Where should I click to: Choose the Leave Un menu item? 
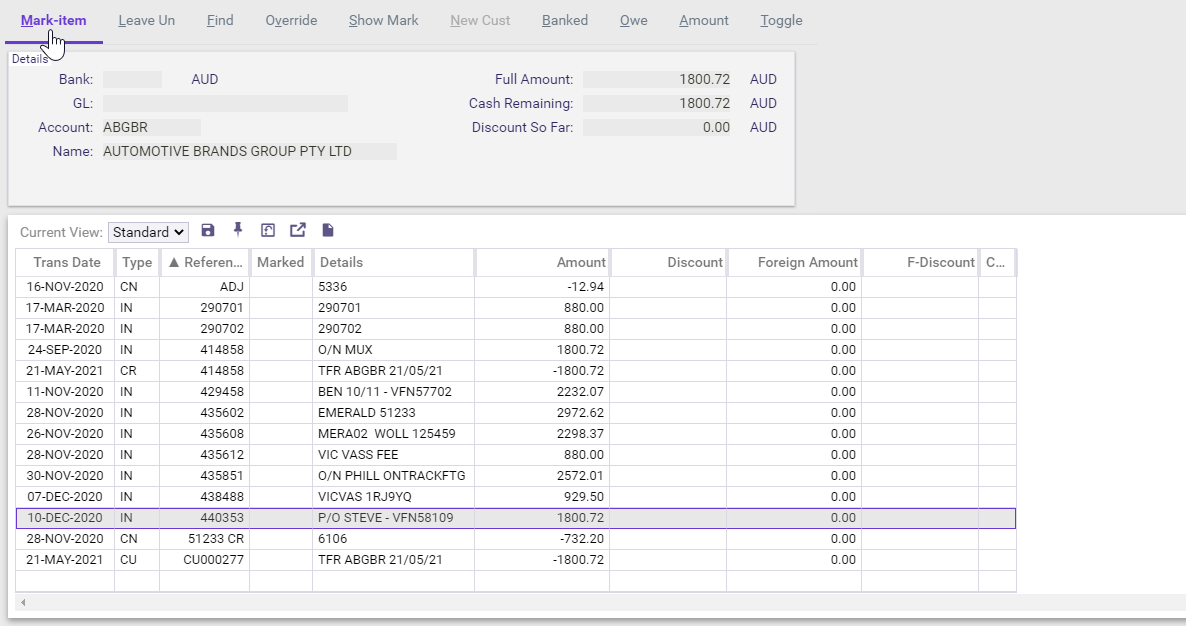pos(147,20)
